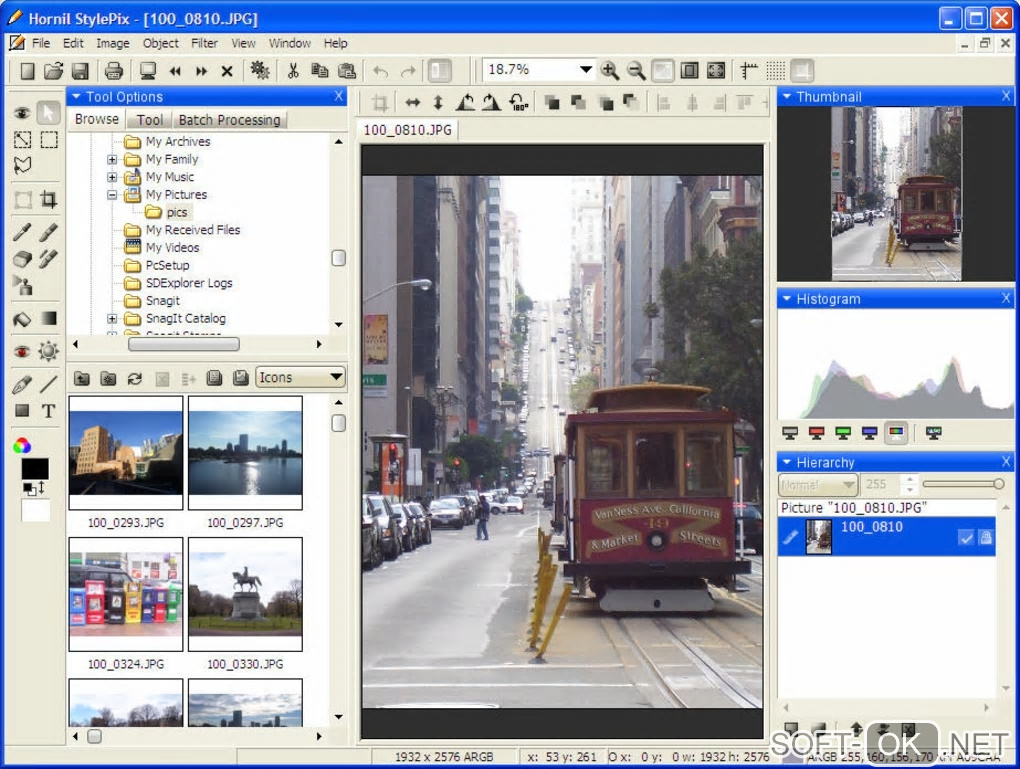The image size is (1020, 769).
Task: Show the combined RGB color histogram
Action: (x=896, y=433)
